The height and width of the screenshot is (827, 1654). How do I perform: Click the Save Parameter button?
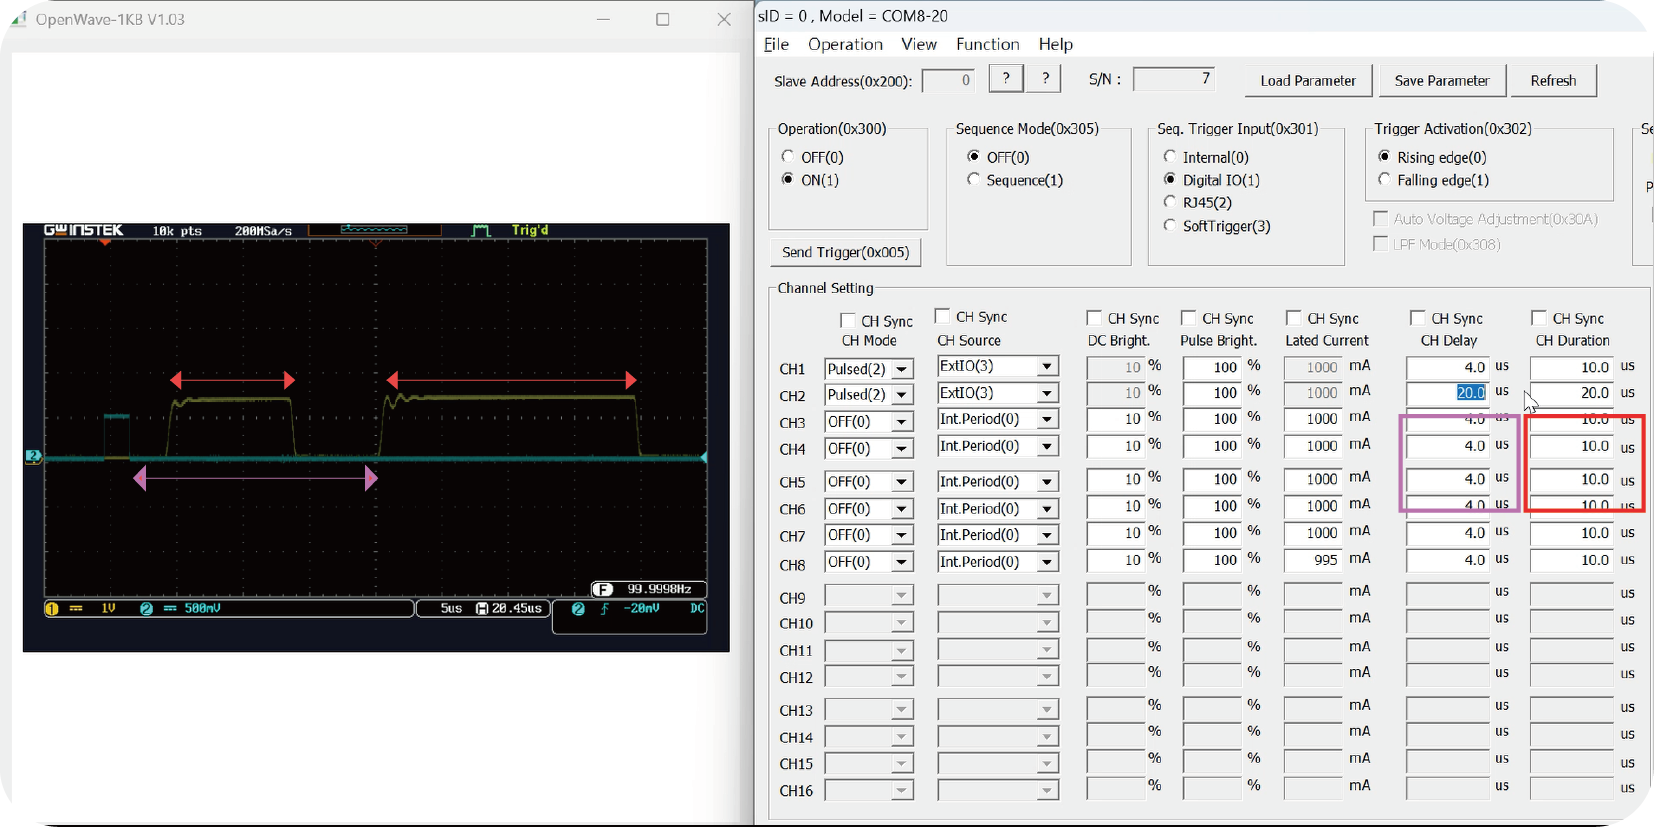pos(1441,80)
